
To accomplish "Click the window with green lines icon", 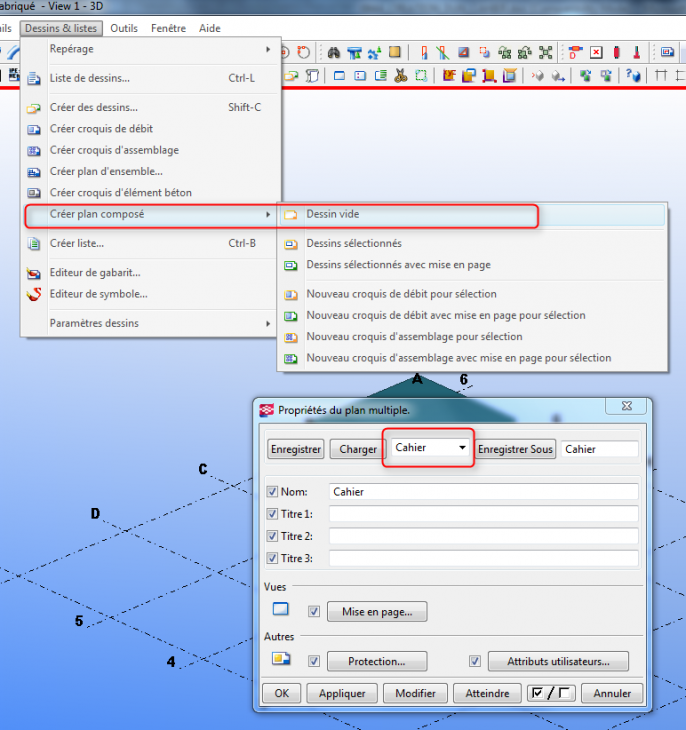I will pyautogui.click(x=380, y=75).
